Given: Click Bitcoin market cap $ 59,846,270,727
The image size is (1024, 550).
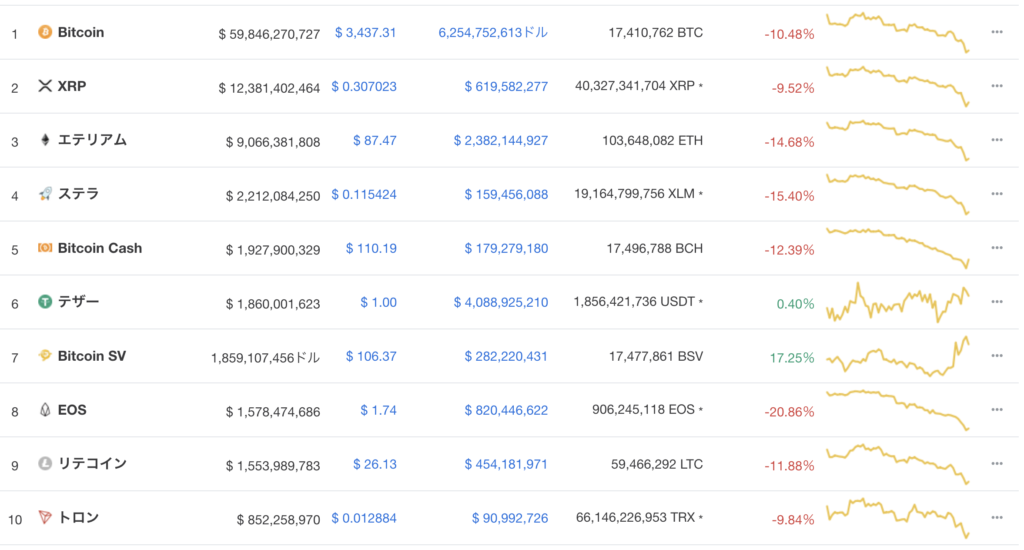Looking at the screenshot, I should tap(269, 34).
